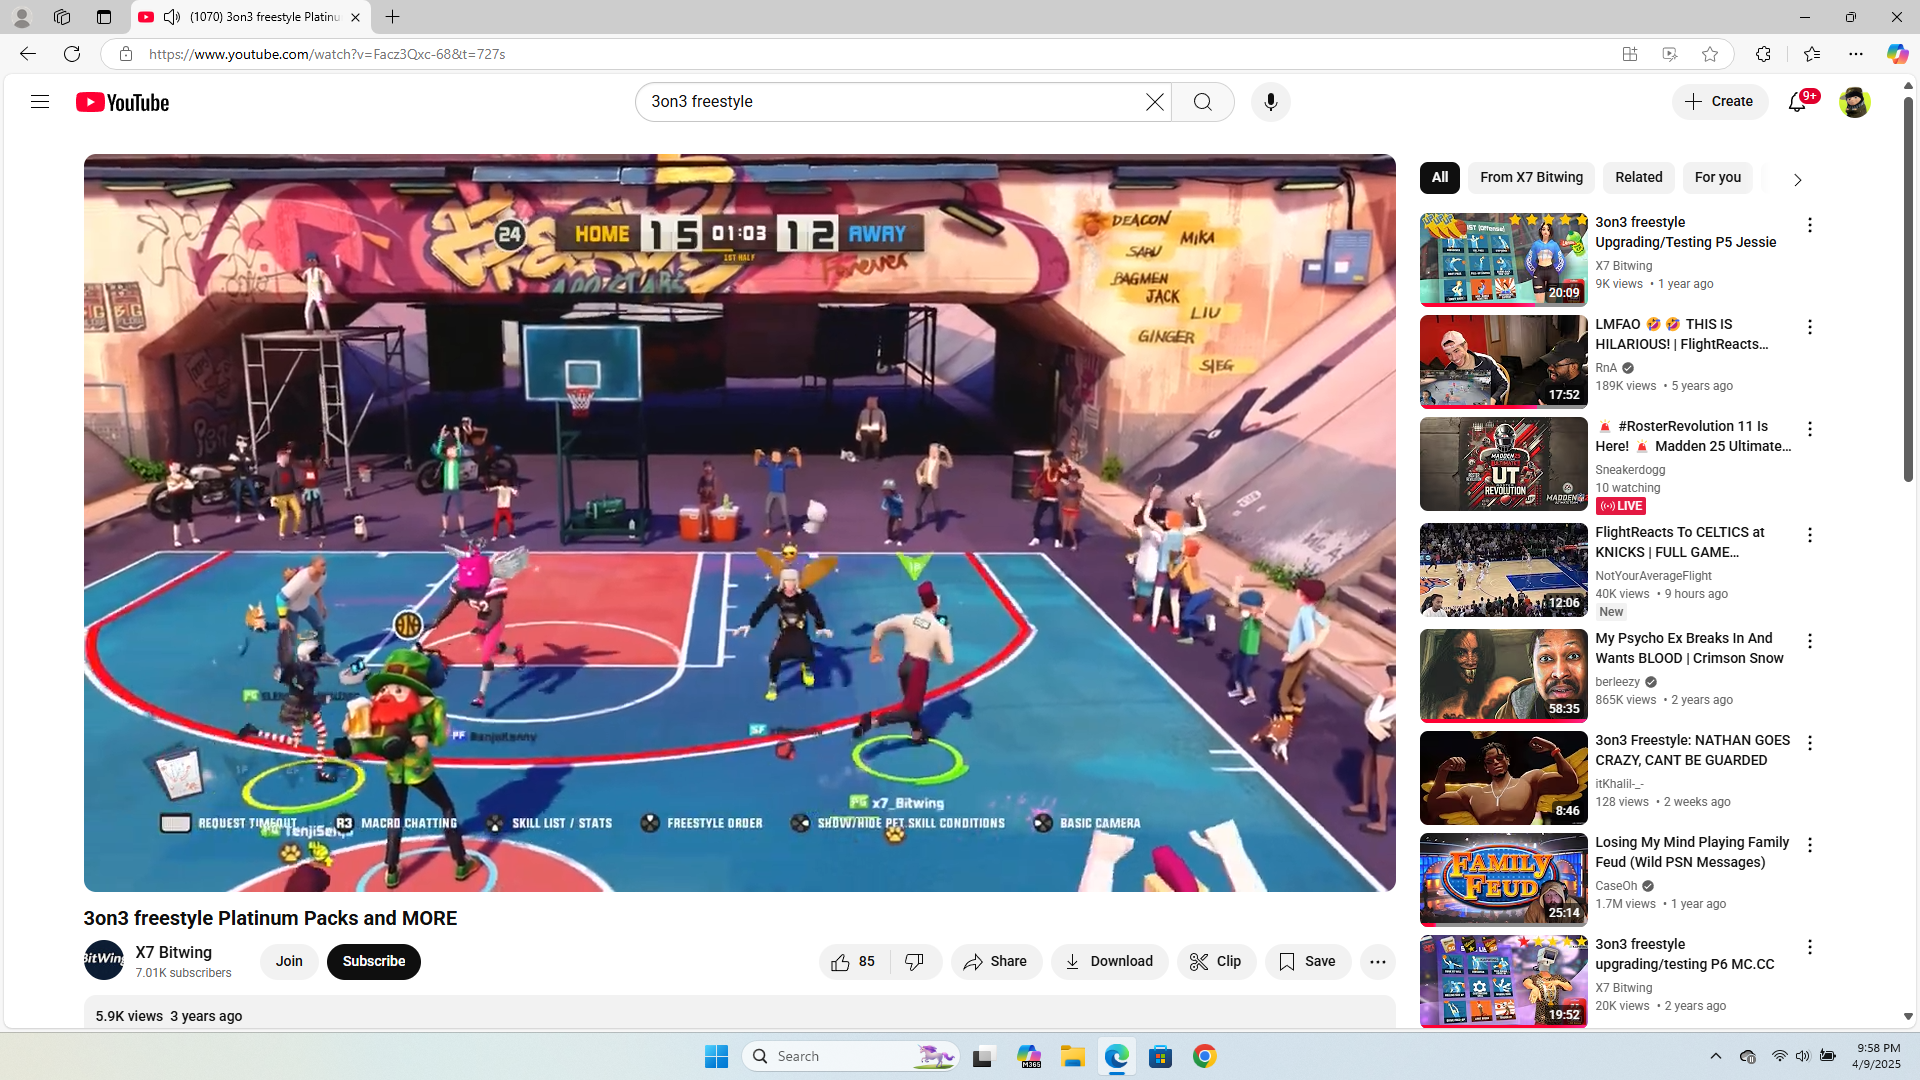Share this video
1920x1080 pixels.
(x=996, y=961)
